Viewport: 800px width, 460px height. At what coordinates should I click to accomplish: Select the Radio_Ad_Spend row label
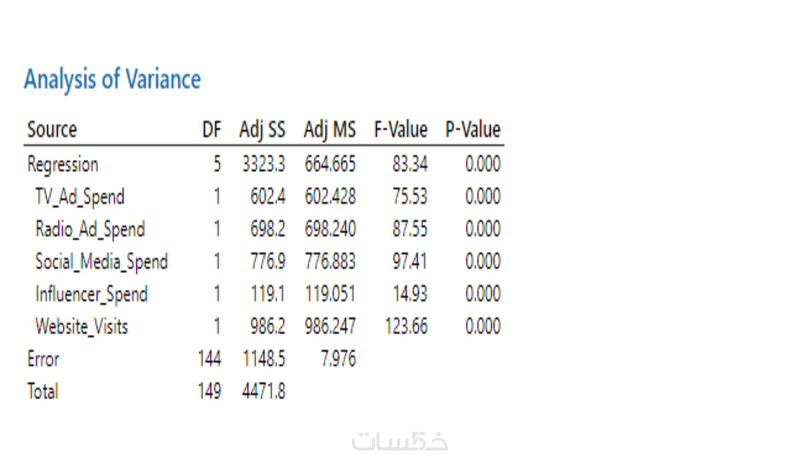(x=90, y=229)
